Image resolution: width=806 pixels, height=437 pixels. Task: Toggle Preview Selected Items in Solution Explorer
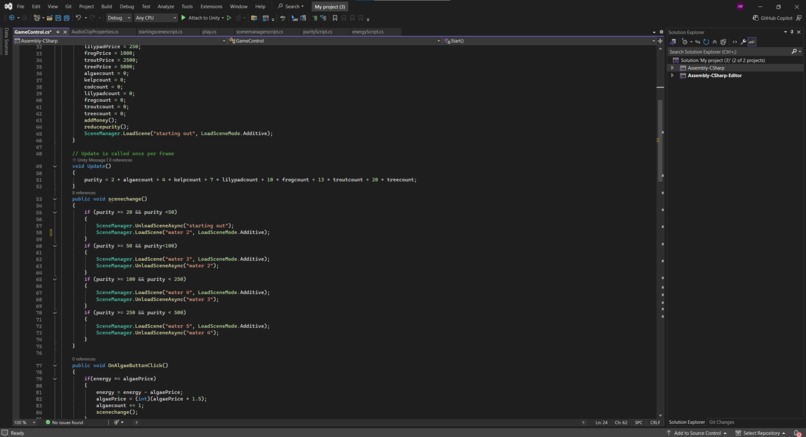752,42
